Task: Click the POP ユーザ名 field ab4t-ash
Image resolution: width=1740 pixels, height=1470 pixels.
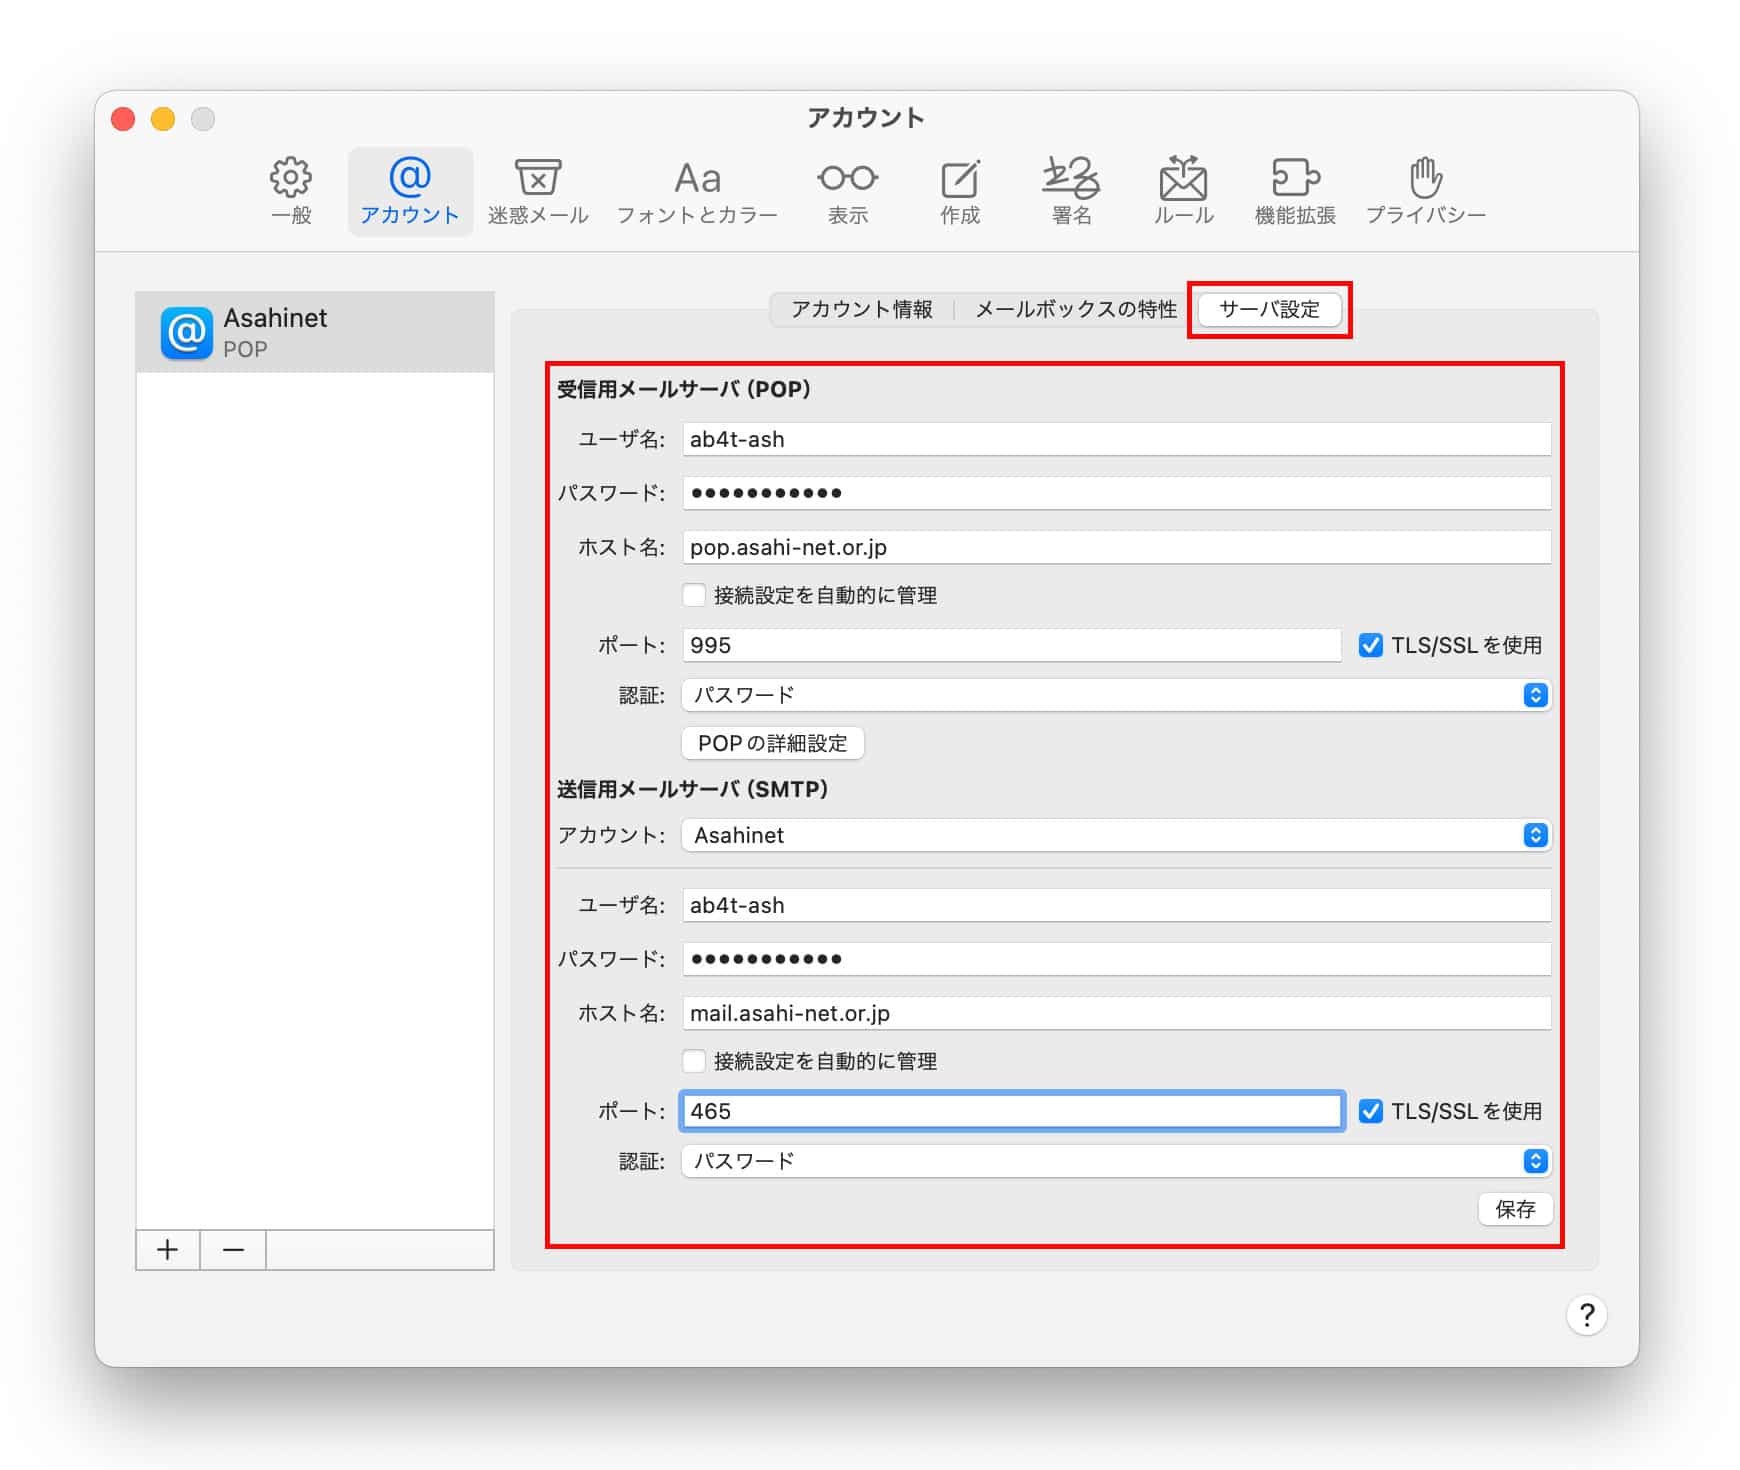Action: pyautogui.click(x=1117, y=439)
